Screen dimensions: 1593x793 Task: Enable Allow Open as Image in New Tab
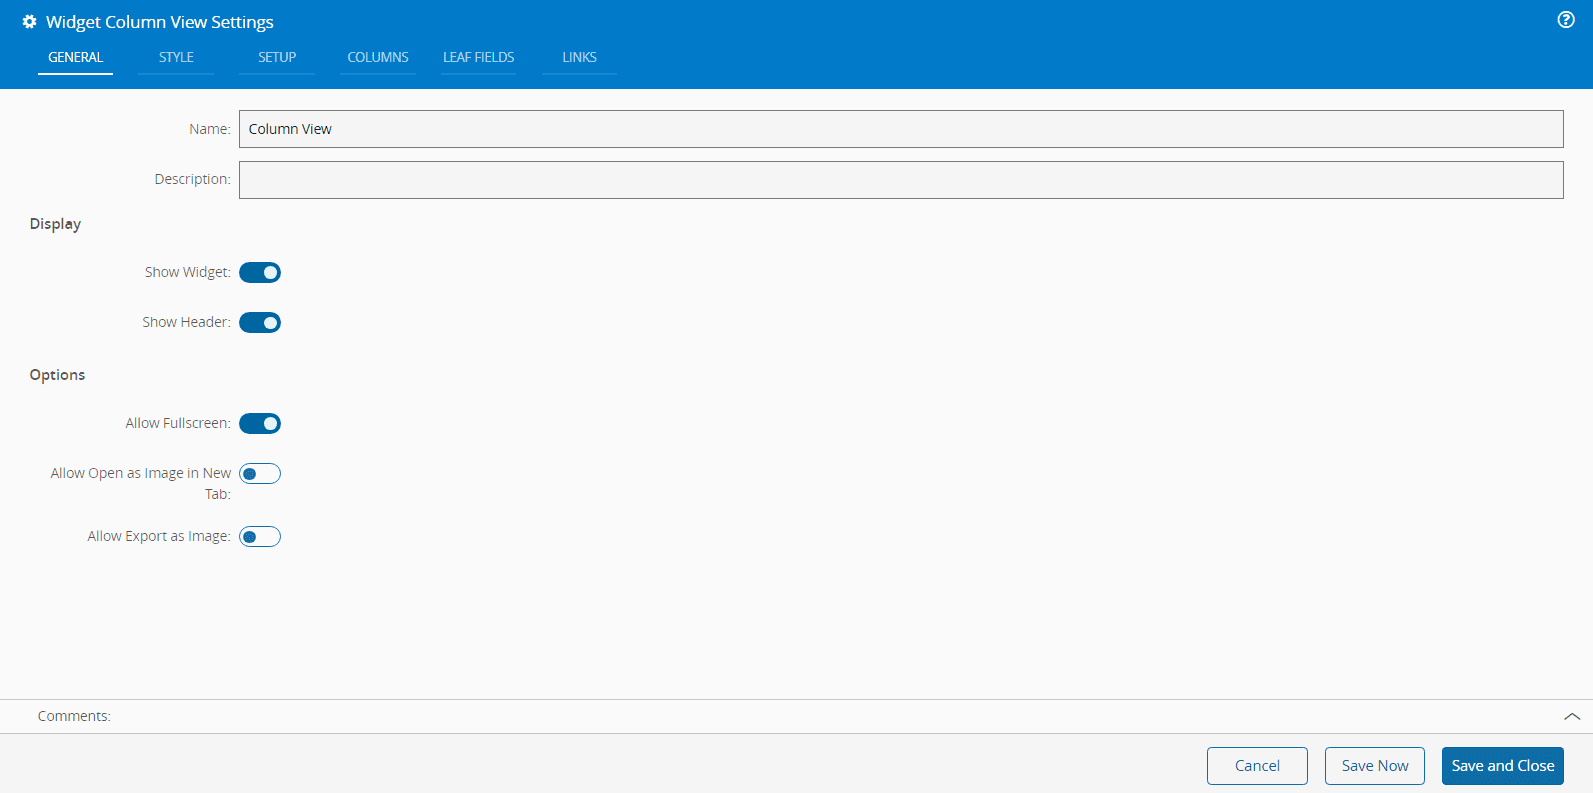pyautogui.click(x=260, y=473)
